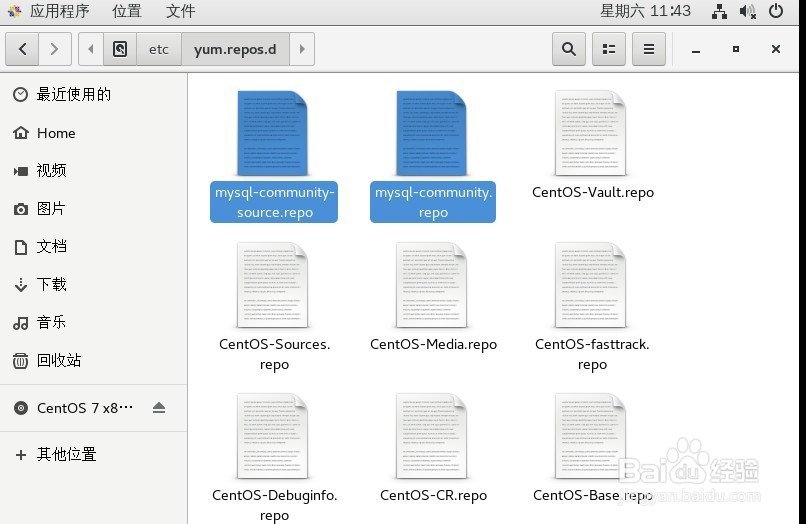The image size is (806, 524).
Task: Maximize the file manager window
Action: coord(736,49)
